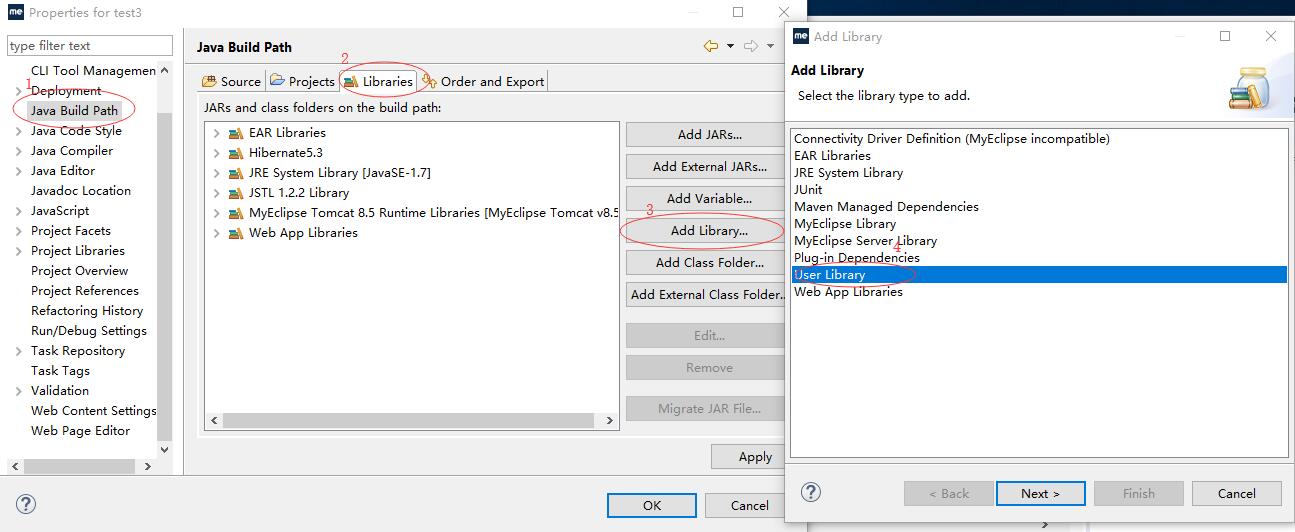The width and height of the screenshot is (1295, 532).
Task: Expand JSTL 1.2.2 Library node
Action: (x=216, y=193)
